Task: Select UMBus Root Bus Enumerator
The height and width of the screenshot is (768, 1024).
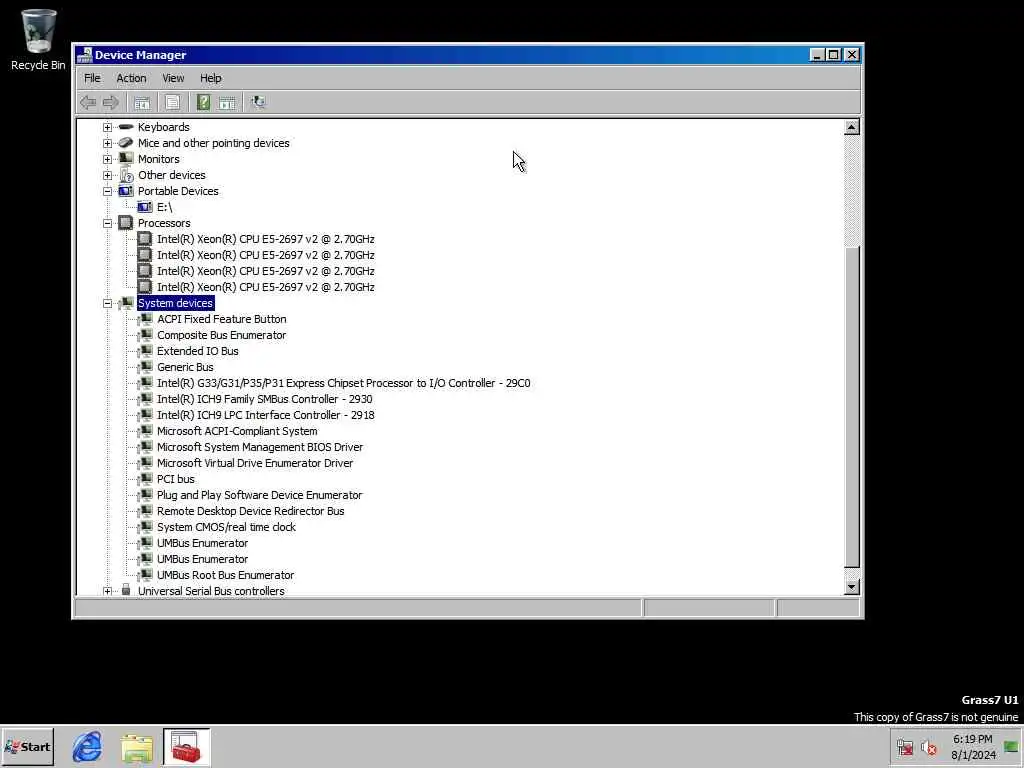Action: (225, 575)
